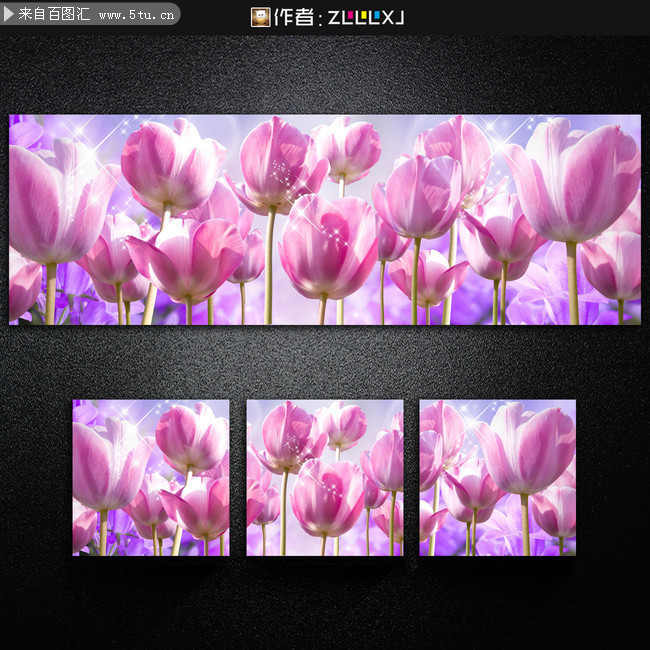Click the play triangle beside 来自百图汇
The height and width of the screenshot is (650, 650).
8,14
